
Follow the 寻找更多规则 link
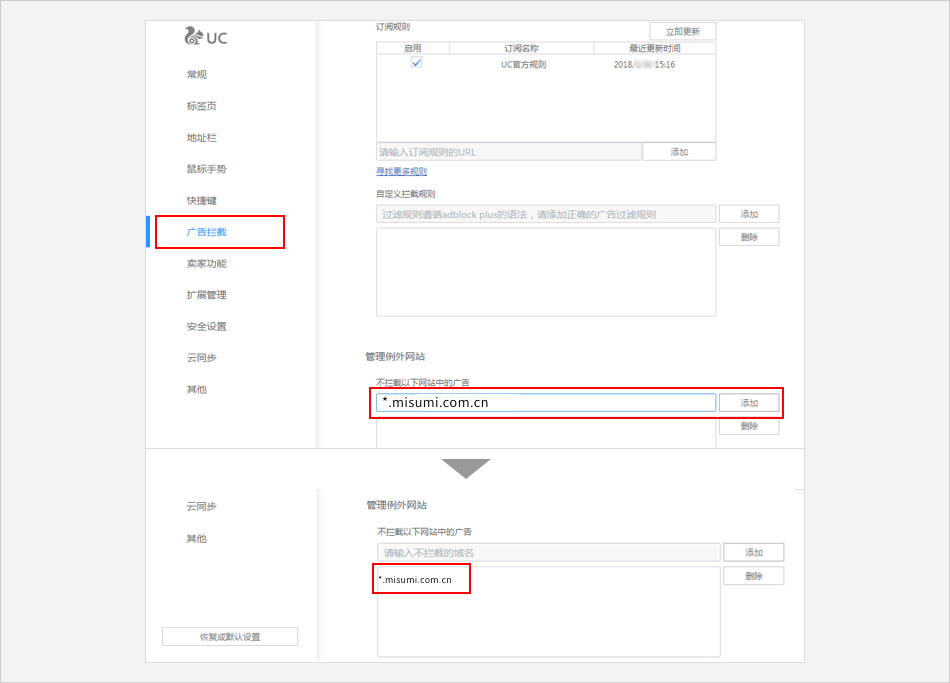401,171
